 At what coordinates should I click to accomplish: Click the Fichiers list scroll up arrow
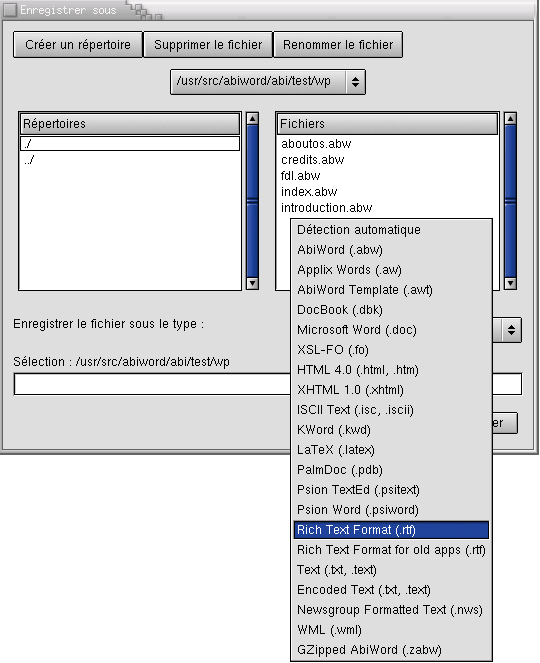tap(510, 119)
